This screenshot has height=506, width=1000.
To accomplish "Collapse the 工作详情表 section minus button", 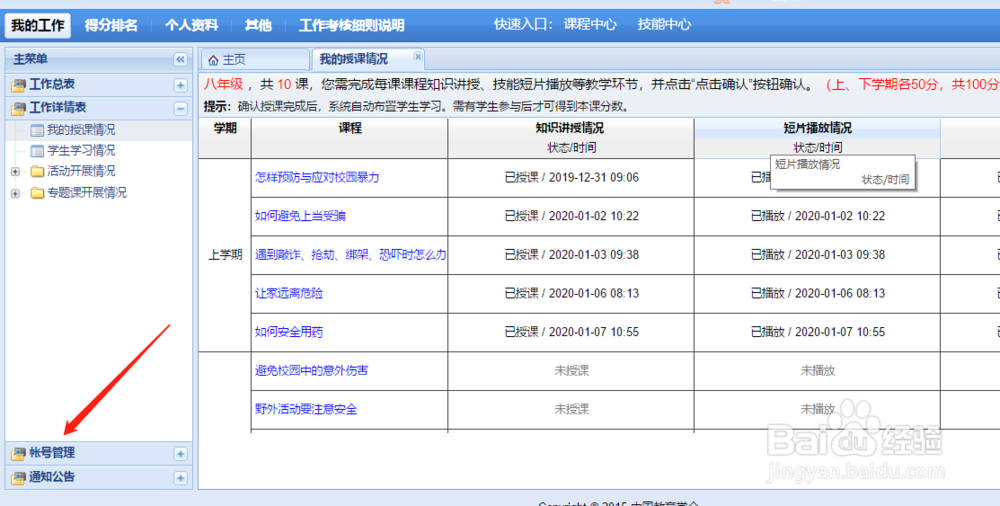I will [180, 108].
